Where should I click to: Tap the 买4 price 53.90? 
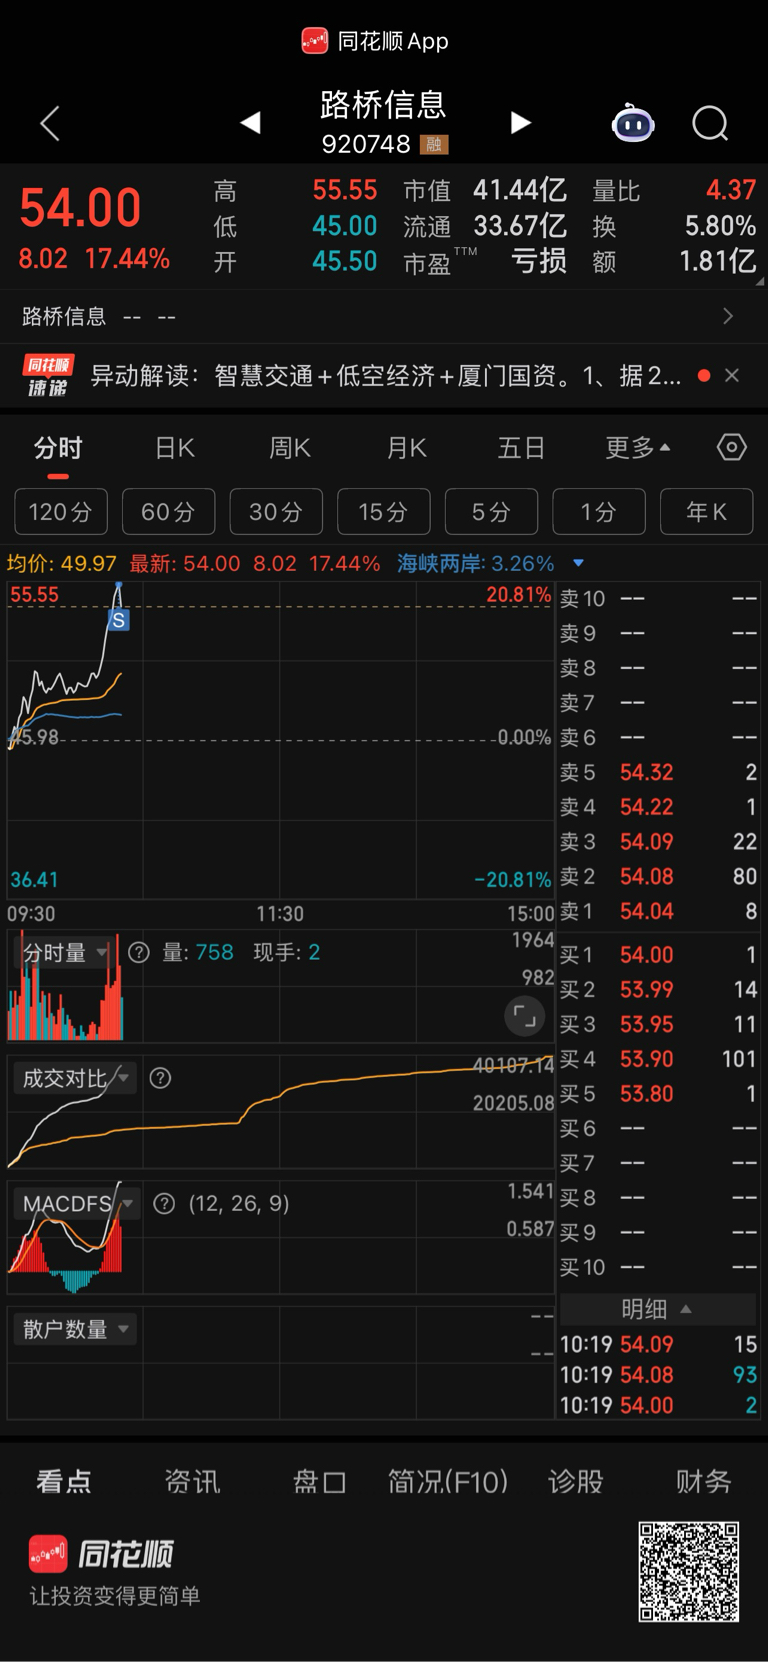tap(647, 1059)
